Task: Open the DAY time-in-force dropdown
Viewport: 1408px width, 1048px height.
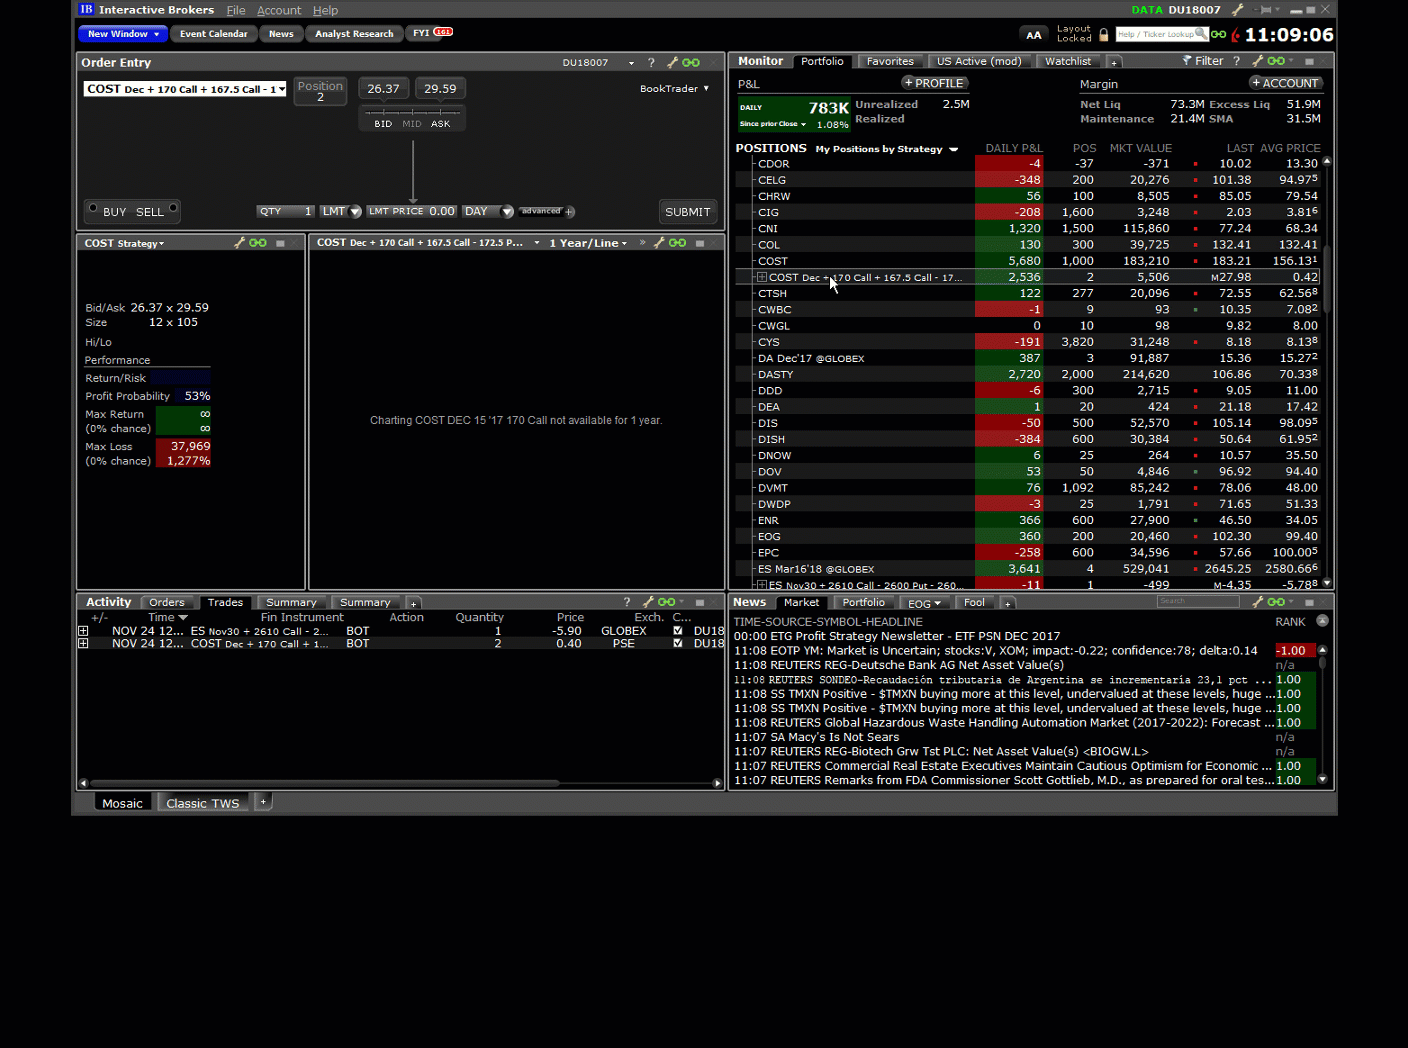Action: click(x=507, y=211)
